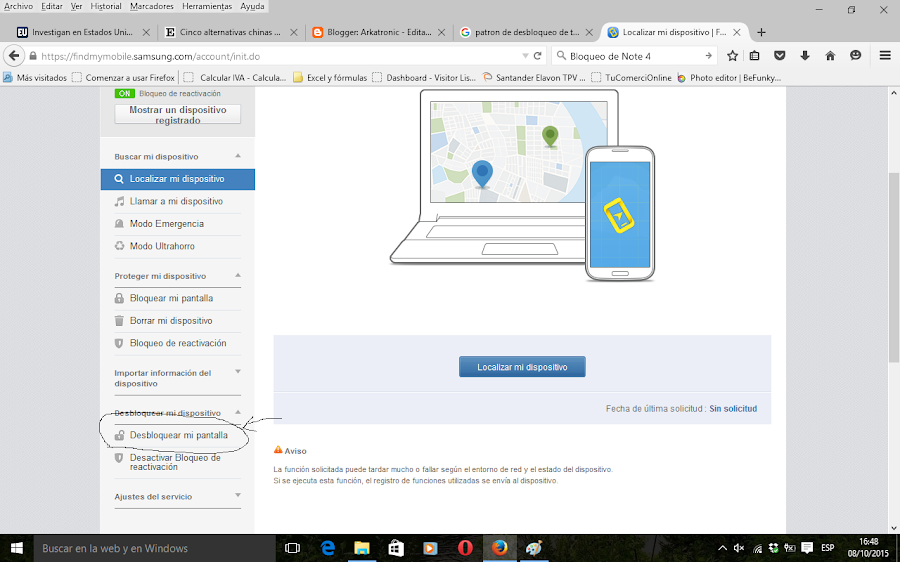Open a new tab with the plus button
Screen dimensions: 900x562
761,33
